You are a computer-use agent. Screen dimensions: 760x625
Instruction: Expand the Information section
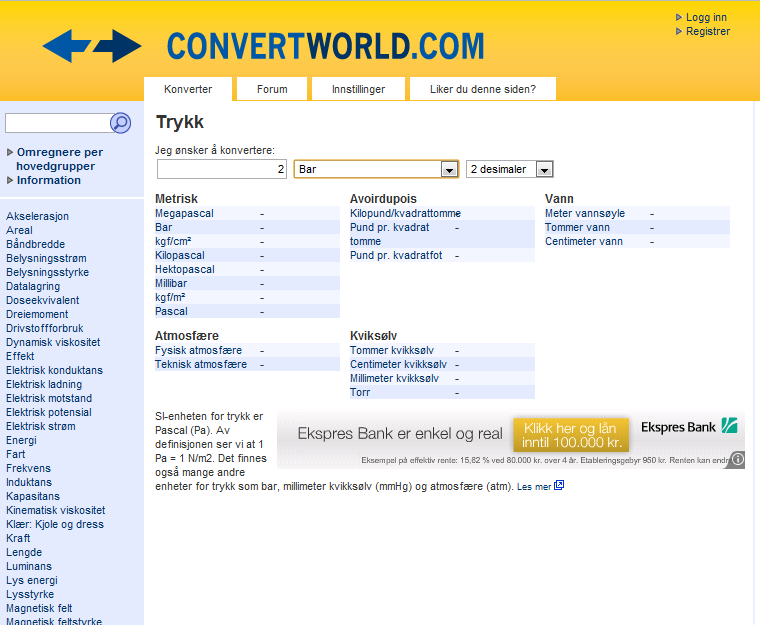(48, 180)
